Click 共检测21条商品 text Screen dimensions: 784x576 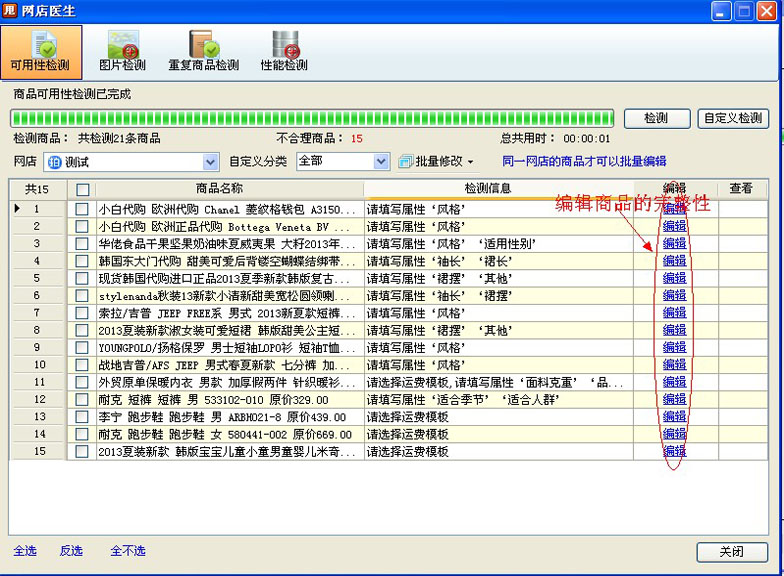pyautogui.click(x=119, y=138)
